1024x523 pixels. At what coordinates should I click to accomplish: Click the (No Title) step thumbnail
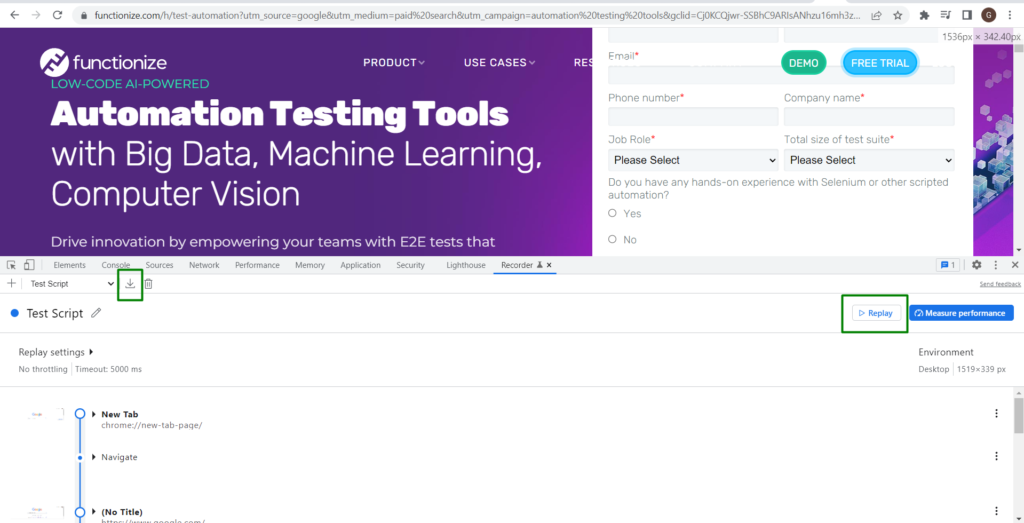tap(46, 512)
